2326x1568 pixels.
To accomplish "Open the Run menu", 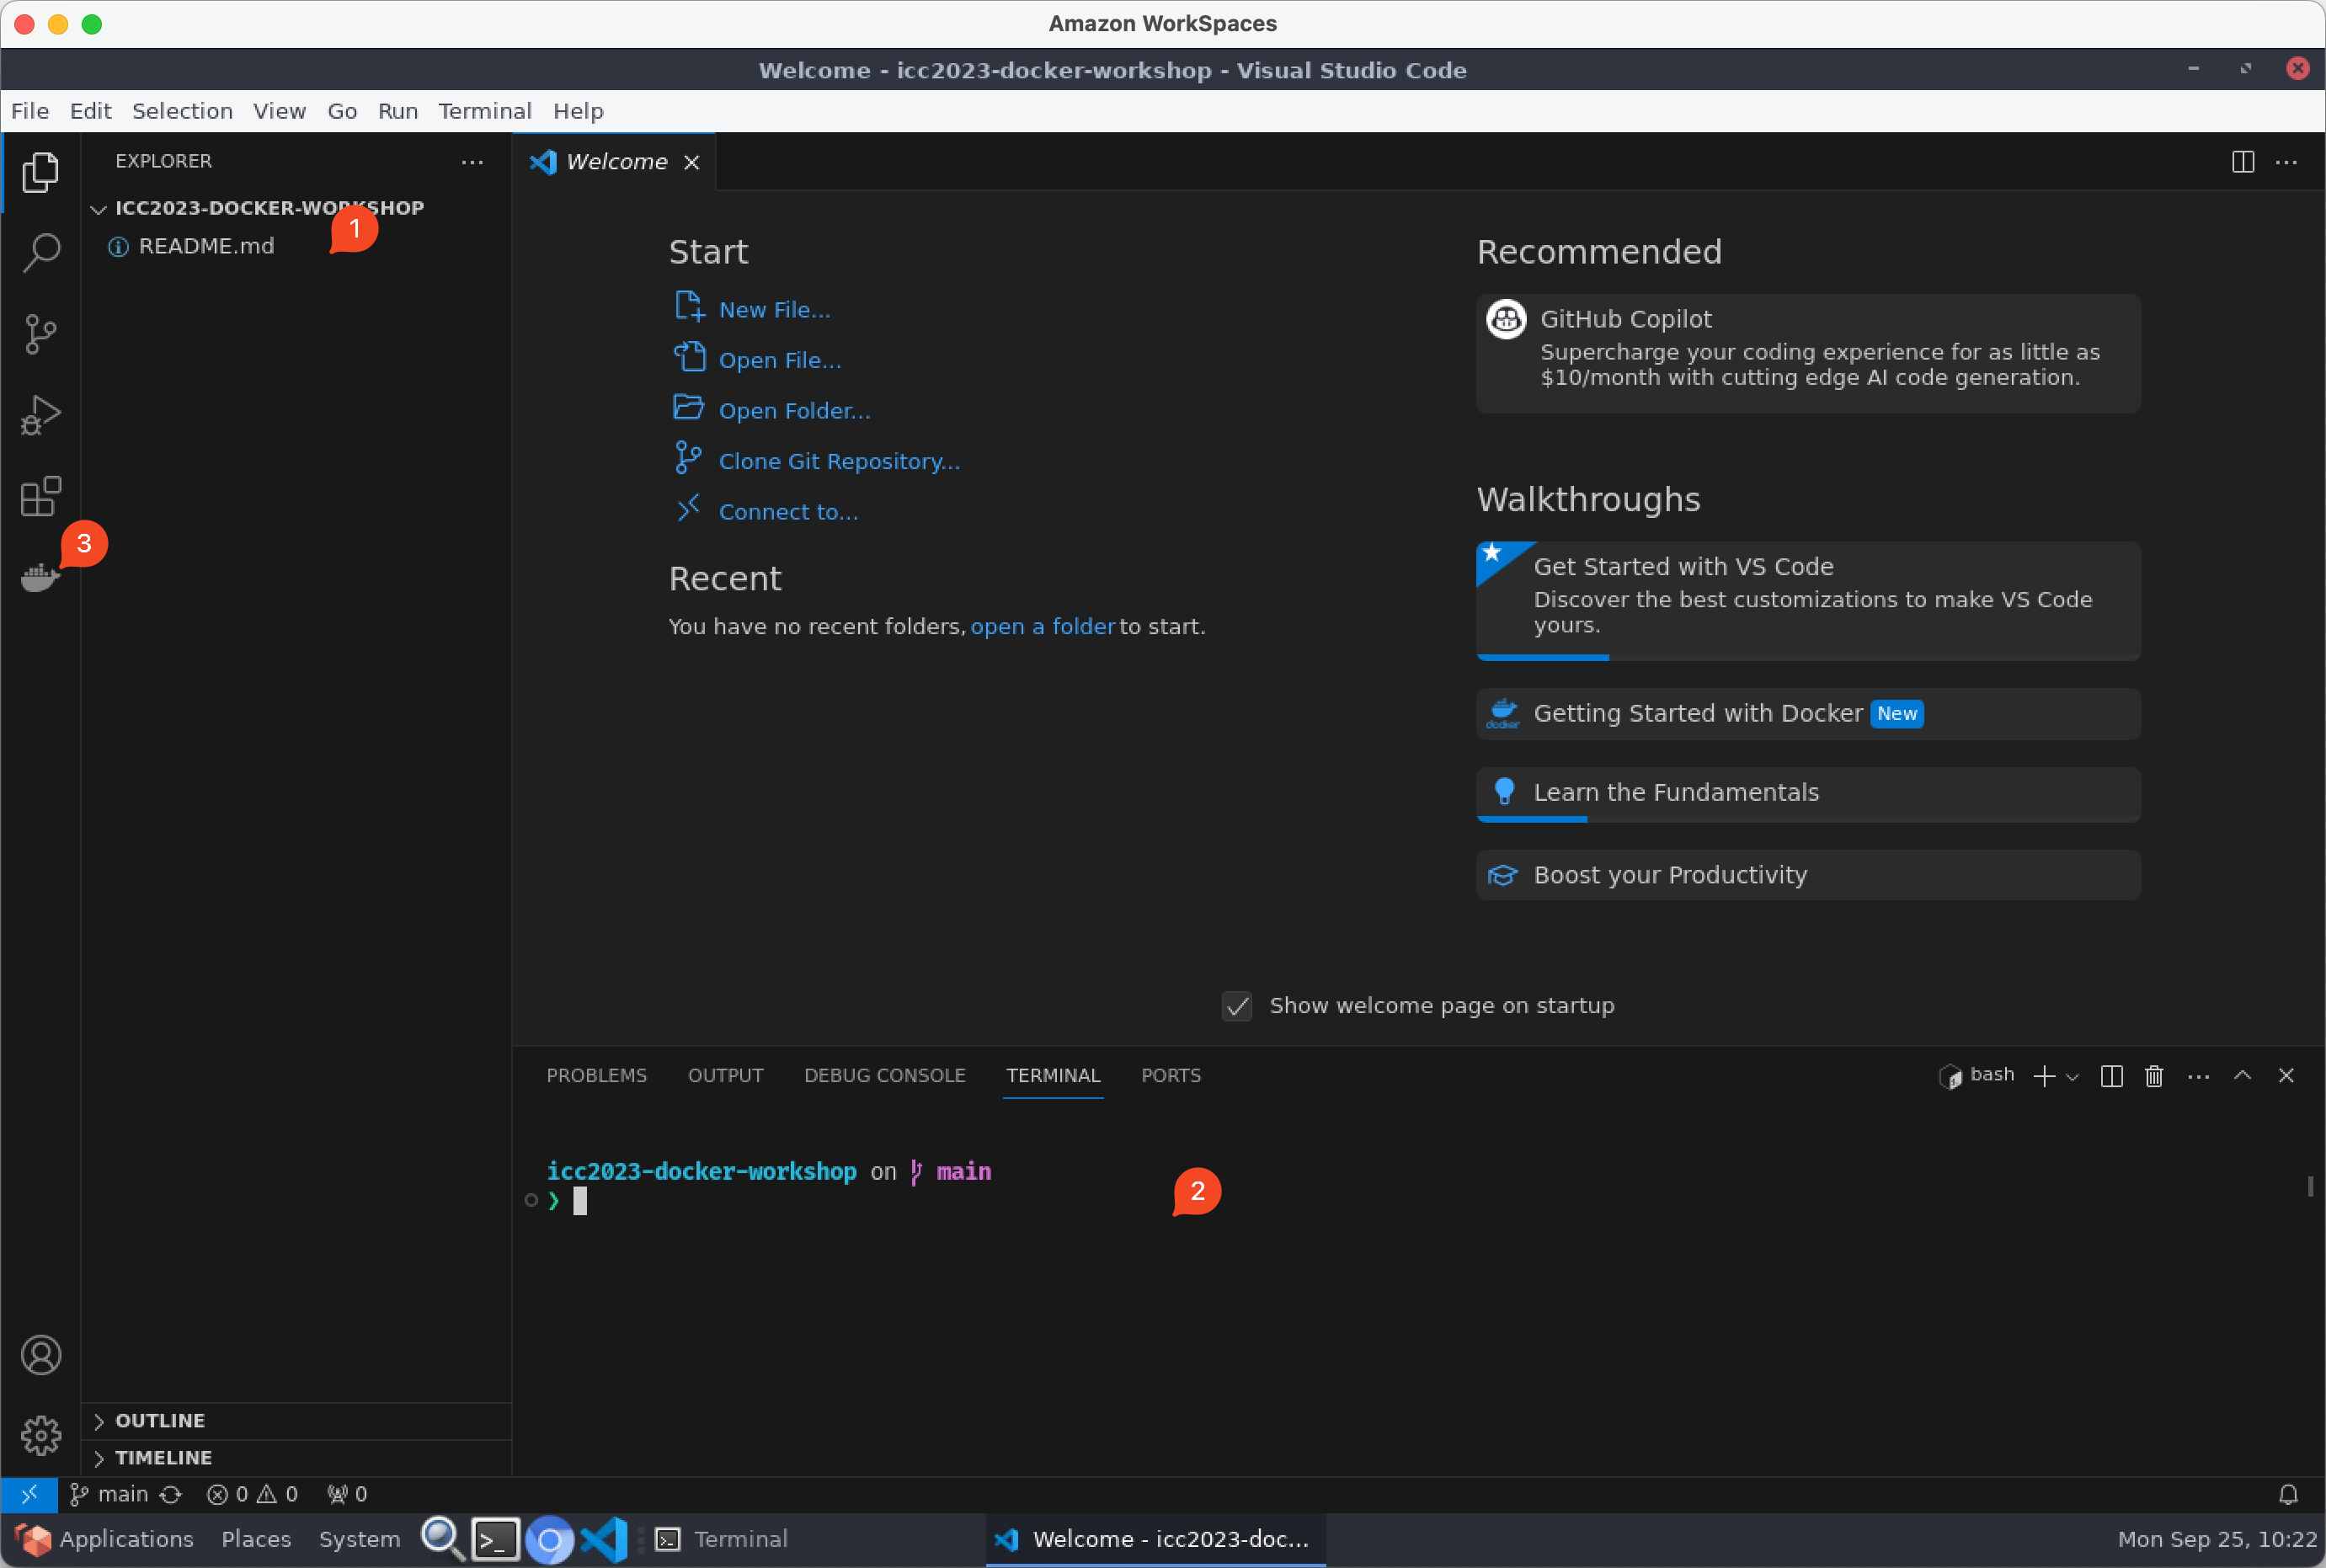I will 397,111.
